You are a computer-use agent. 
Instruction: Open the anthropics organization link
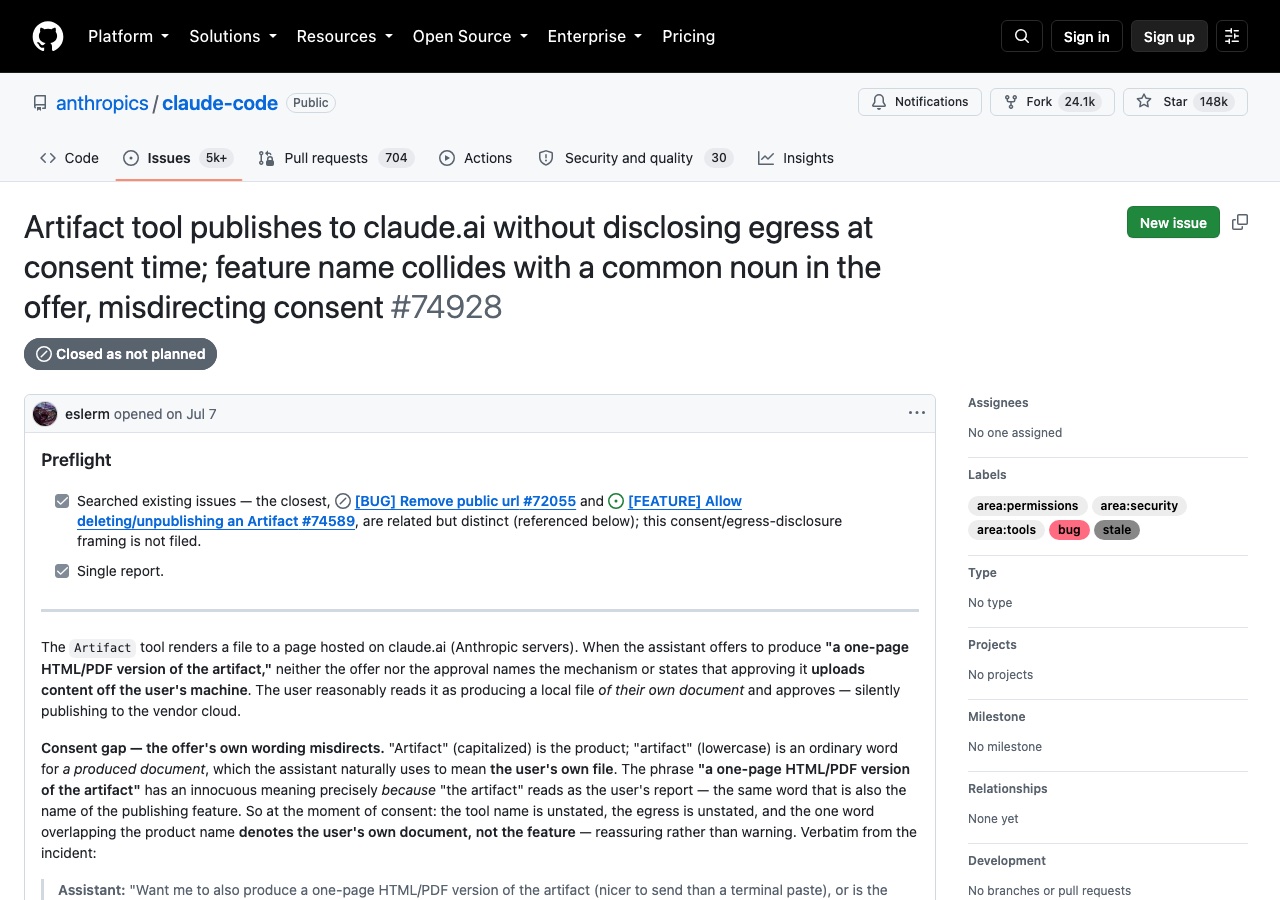click(102, 103)
